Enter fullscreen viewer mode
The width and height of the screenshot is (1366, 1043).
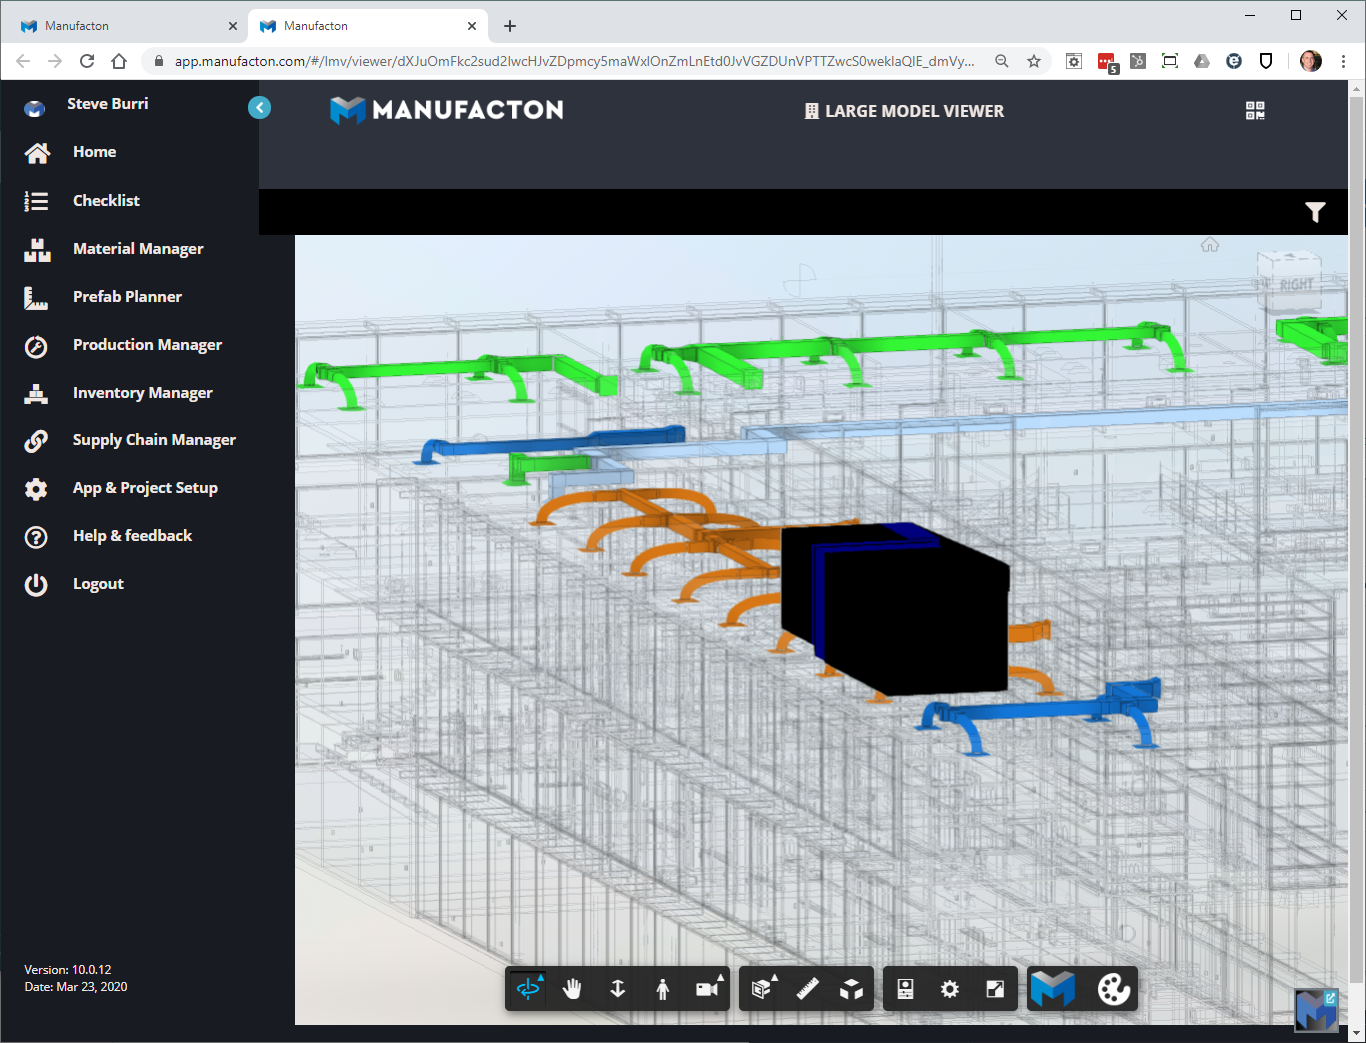[995, 989]
